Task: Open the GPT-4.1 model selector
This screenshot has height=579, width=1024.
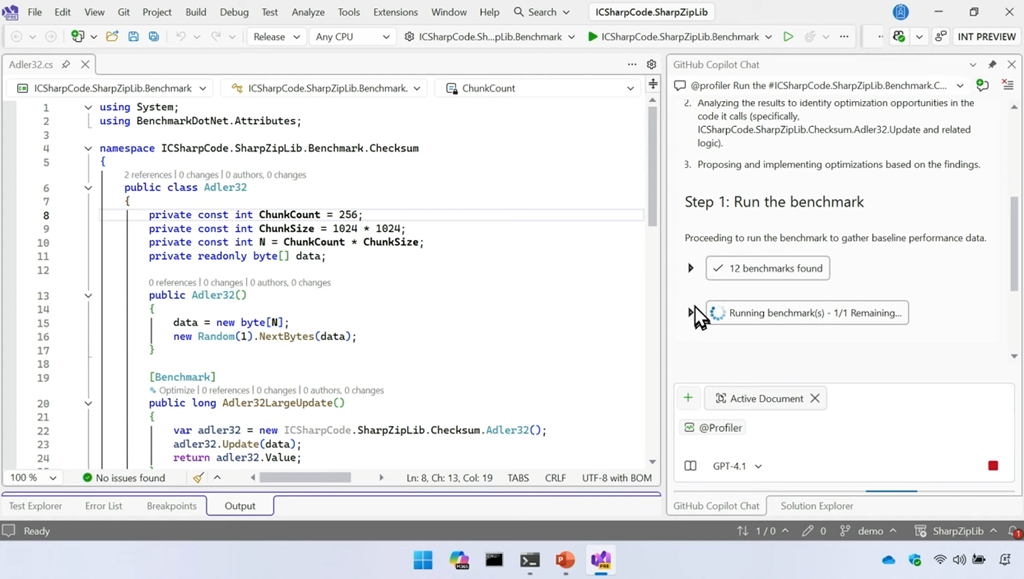Action: [x=737, y=466]
